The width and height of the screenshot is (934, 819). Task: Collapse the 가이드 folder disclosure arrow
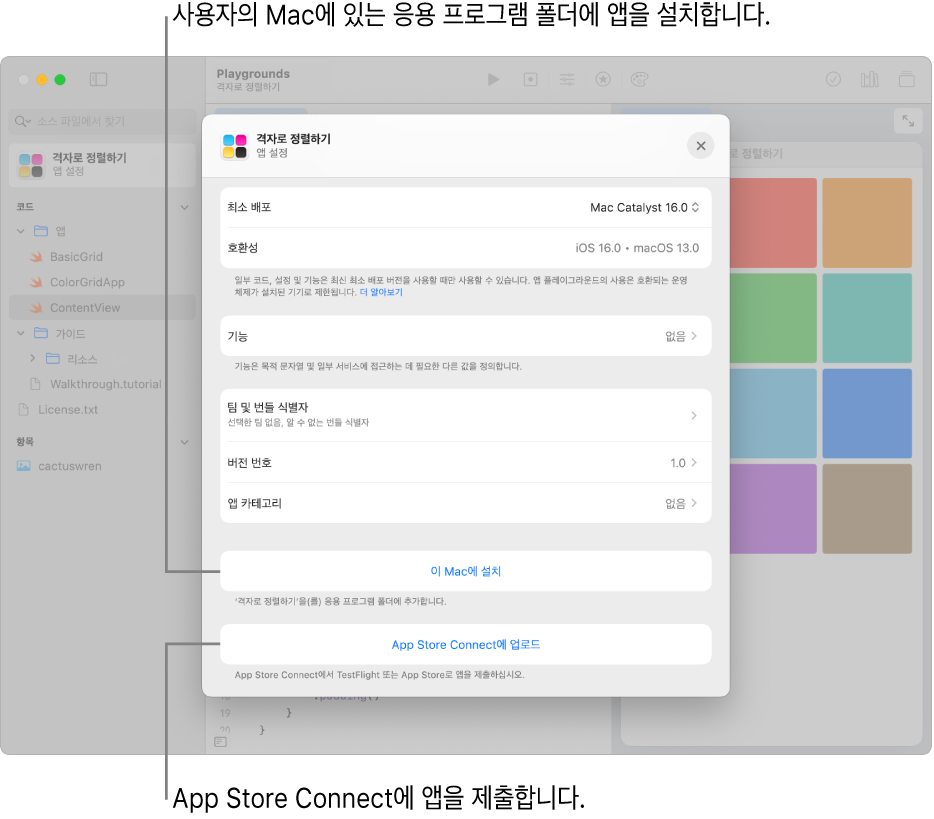(x=21, y=333)
